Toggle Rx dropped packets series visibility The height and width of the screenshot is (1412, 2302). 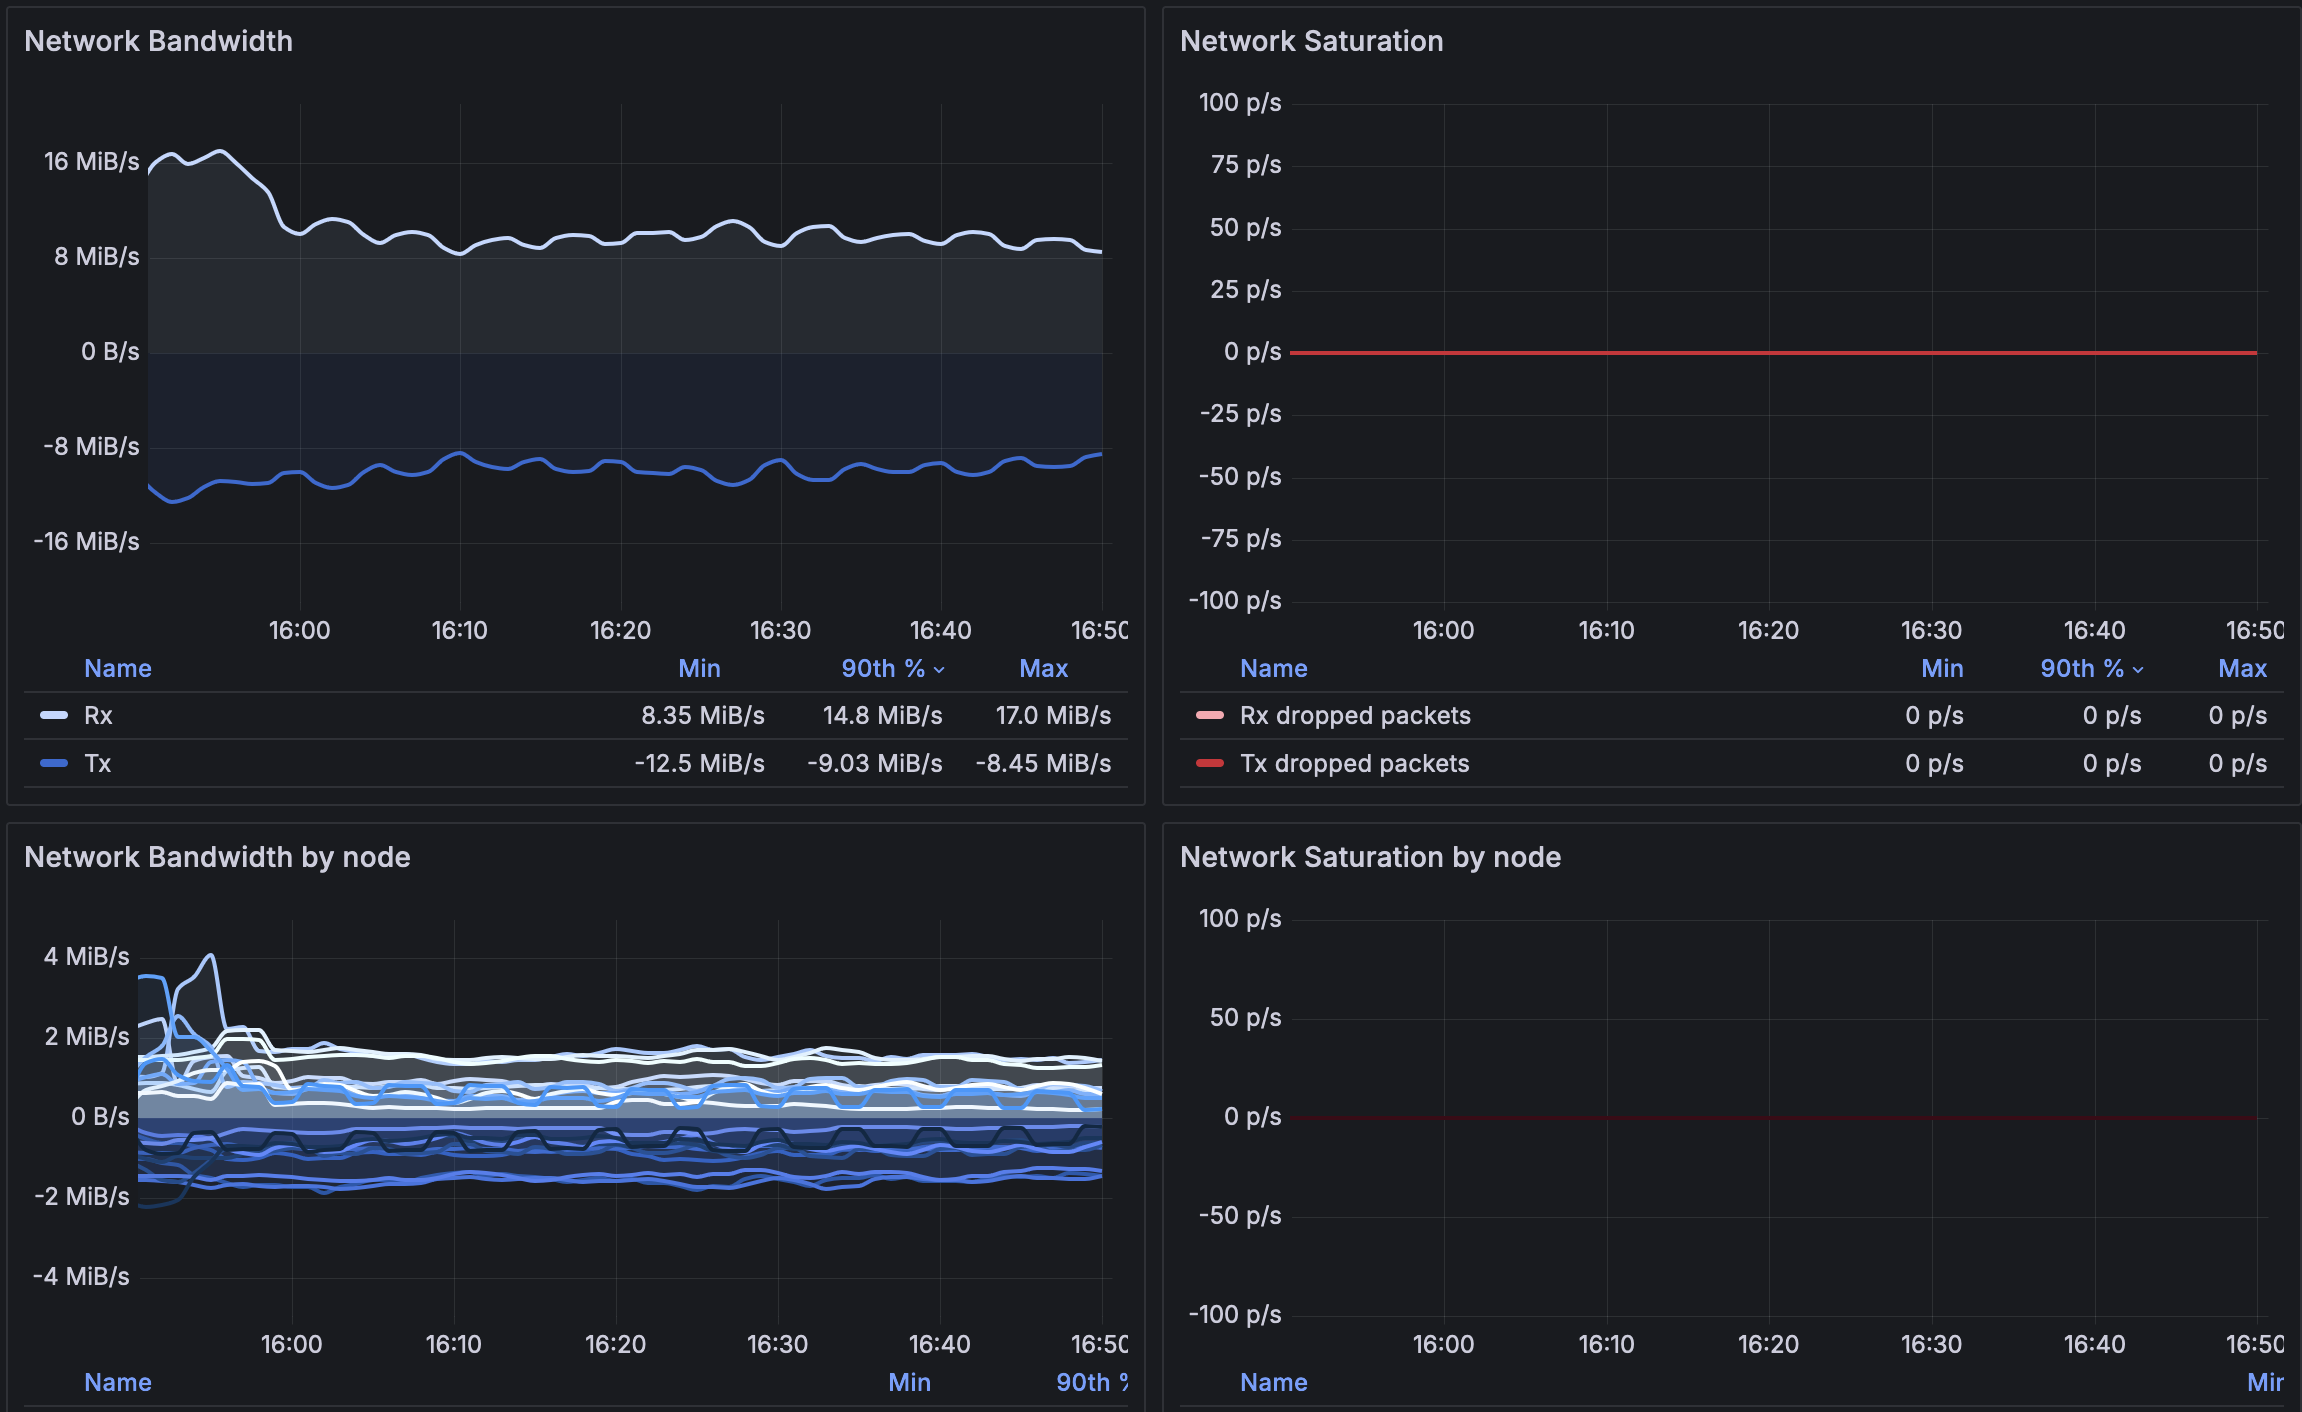pyautogui.click(x=1355, y=715)
